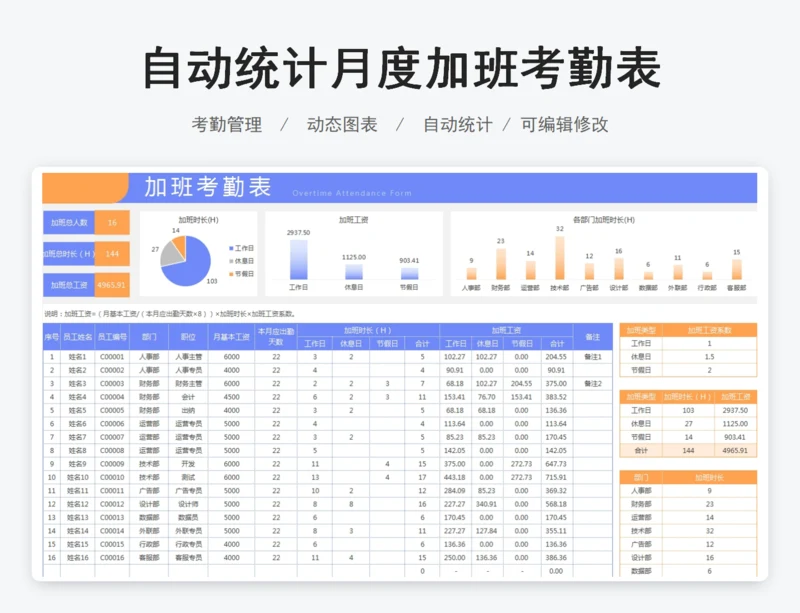Screen dimensions: 800x613
Task: Select the 340.91 rest-day pay cell
Action: click(486, 504)
